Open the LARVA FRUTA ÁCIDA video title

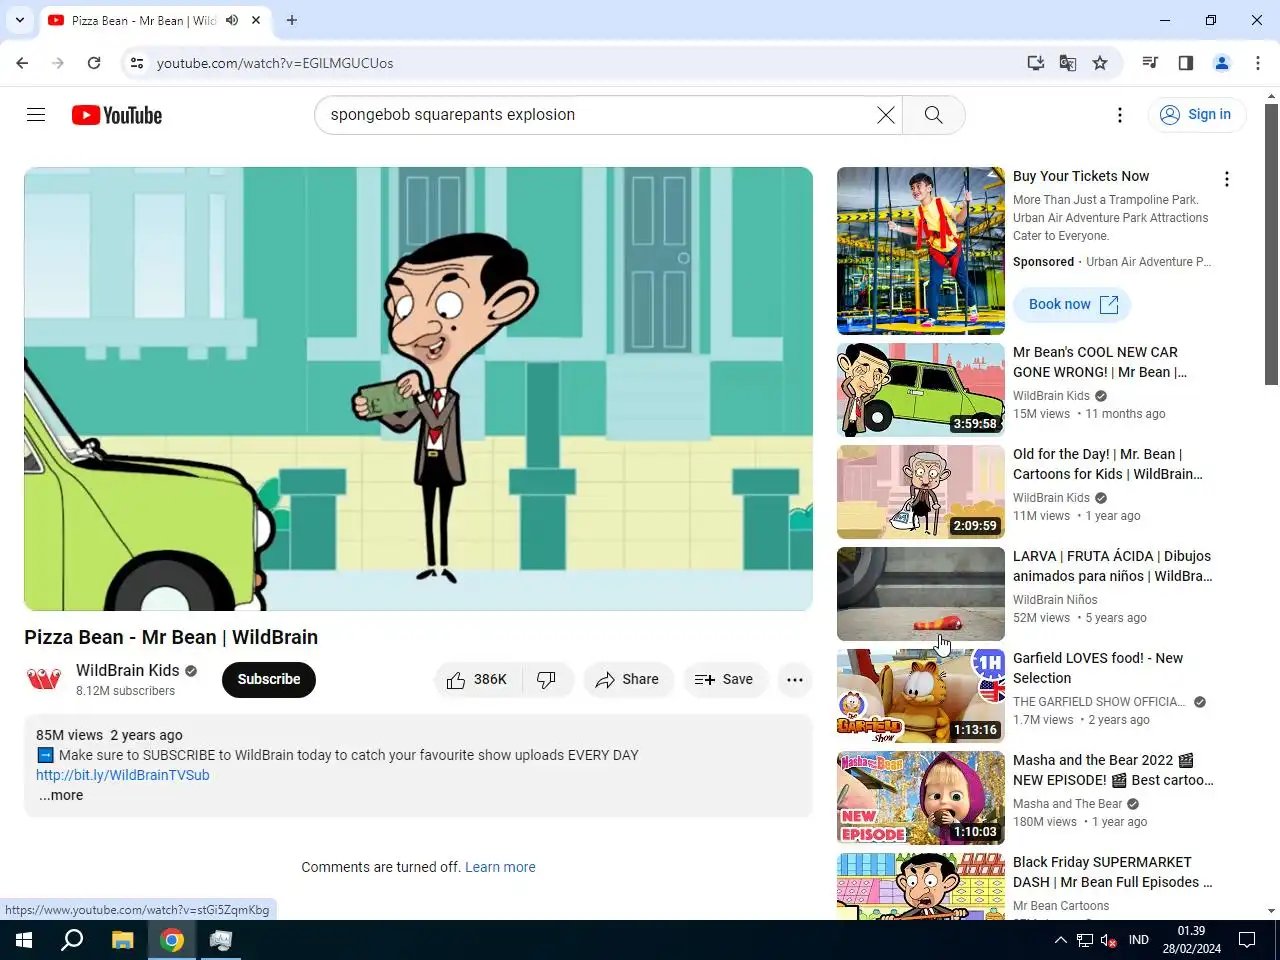pos(1112,566)
